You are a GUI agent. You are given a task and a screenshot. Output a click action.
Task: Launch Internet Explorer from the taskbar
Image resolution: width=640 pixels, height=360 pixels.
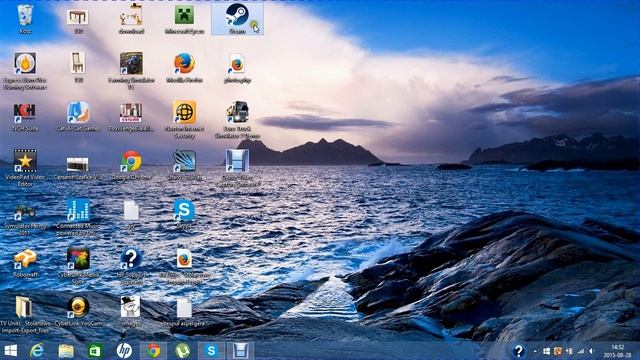tap(37, 351)
